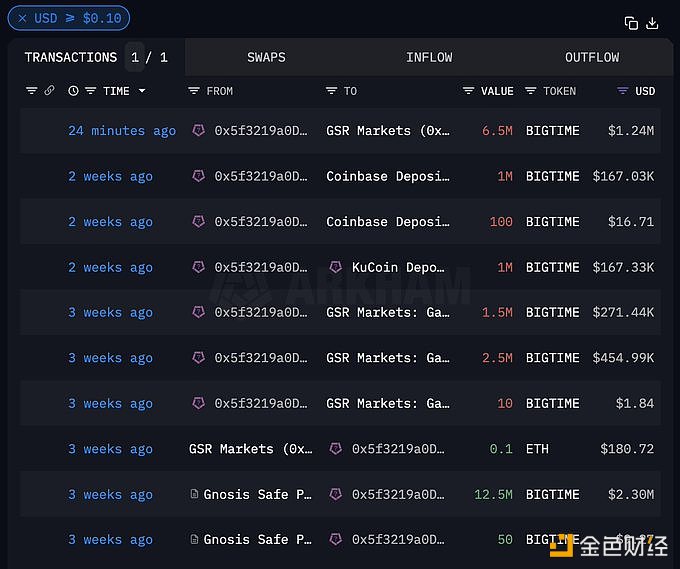Open the To column filter
The height and width of the screenshot is (569, 680).
tap(331, 91)
